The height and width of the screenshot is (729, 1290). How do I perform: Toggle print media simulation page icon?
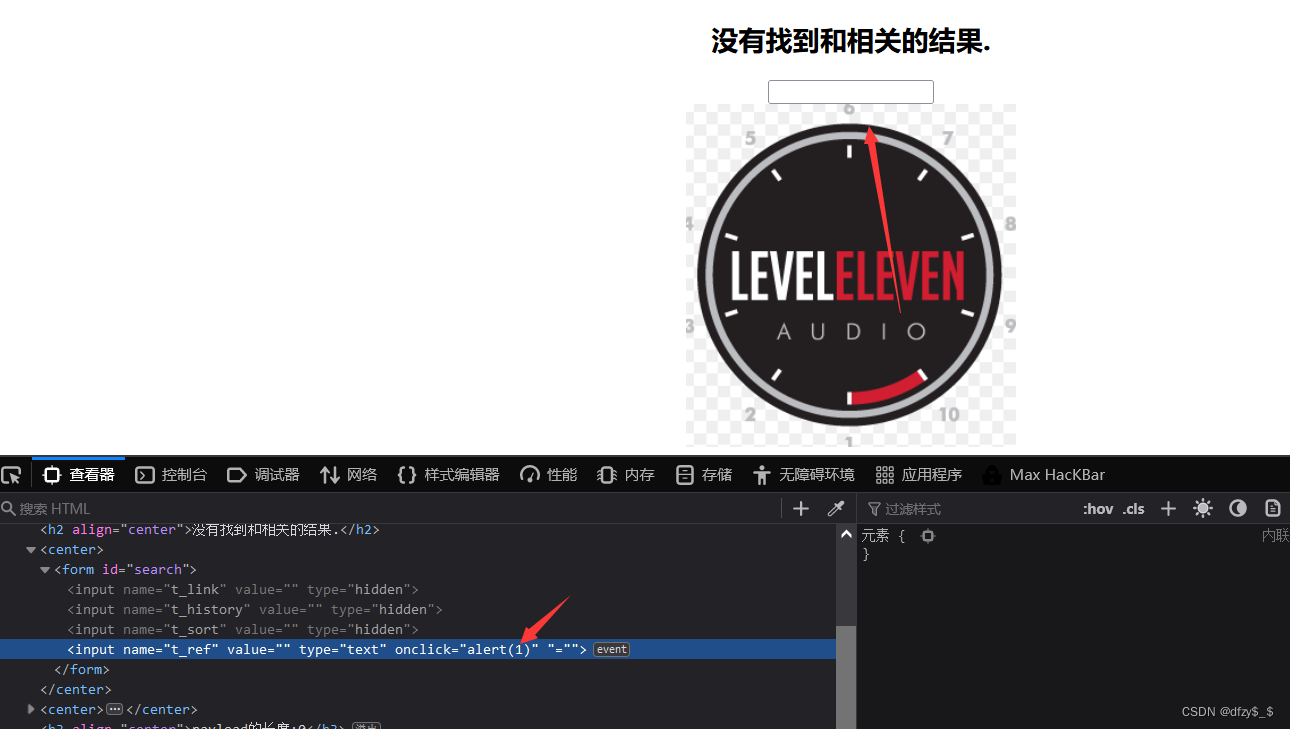[x=1273, y=509]
